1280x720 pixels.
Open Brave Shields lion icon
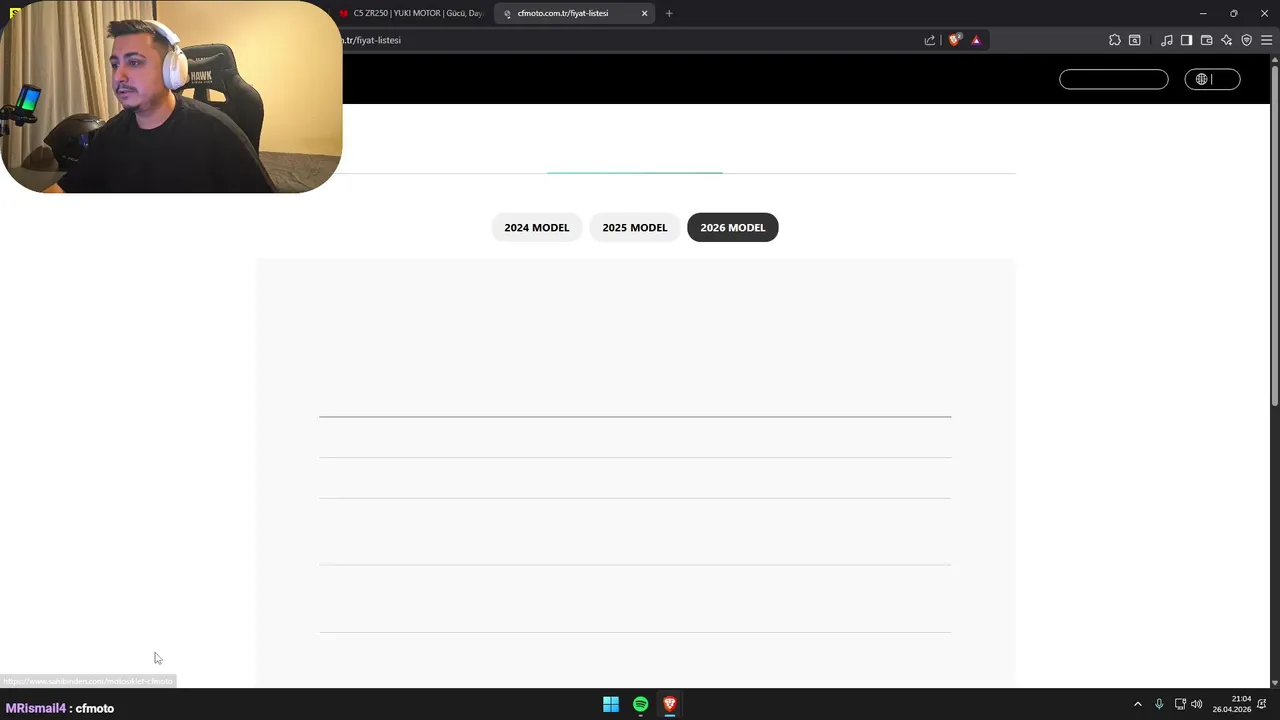pyautogui.click(x=955, y=40)
